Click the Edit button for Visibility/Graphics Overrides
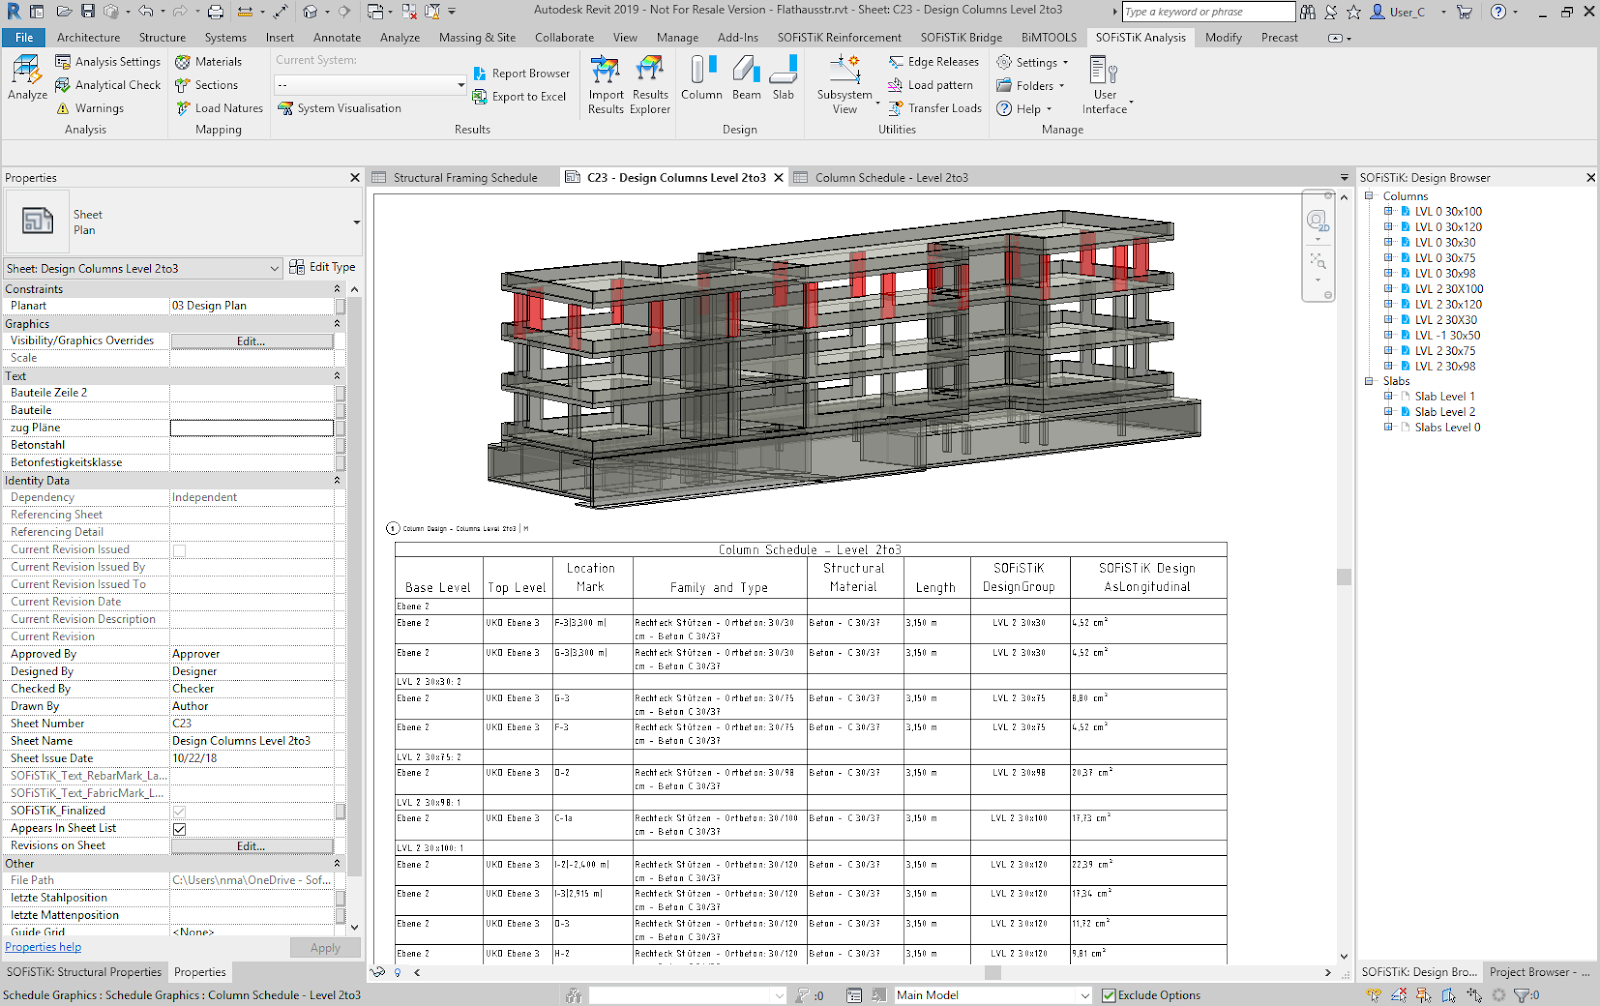This screenshot has height=1006, width=1600. point(252,340)
